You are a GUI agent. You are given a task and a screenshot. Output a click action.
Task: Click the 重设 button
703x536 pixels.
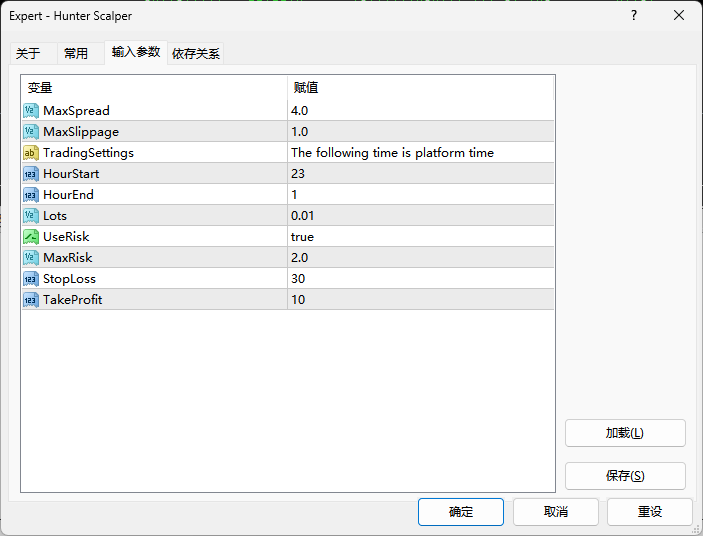(x=649, y=512)
